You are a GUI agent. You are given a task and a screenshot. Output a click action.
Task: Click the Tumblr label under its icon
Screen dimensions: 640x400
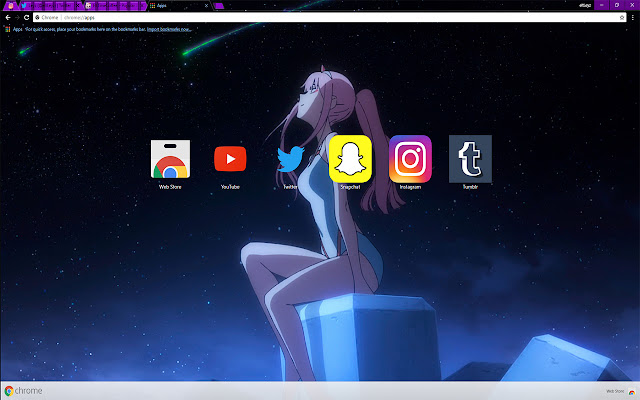pyautogui.click(x=470, y=187)
